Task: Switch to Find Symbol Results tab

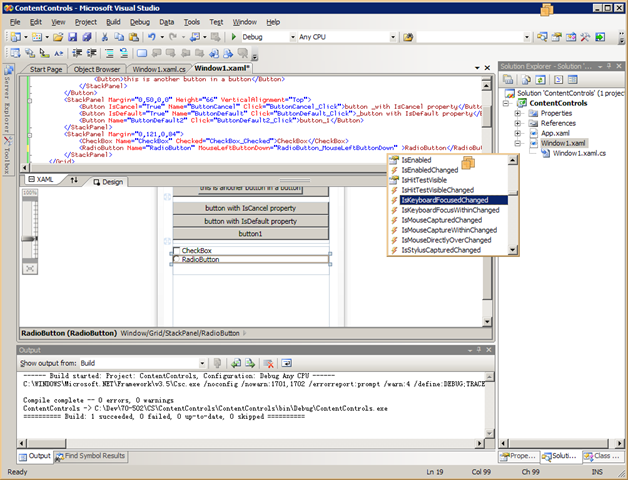Action: (x=91, y=456)
